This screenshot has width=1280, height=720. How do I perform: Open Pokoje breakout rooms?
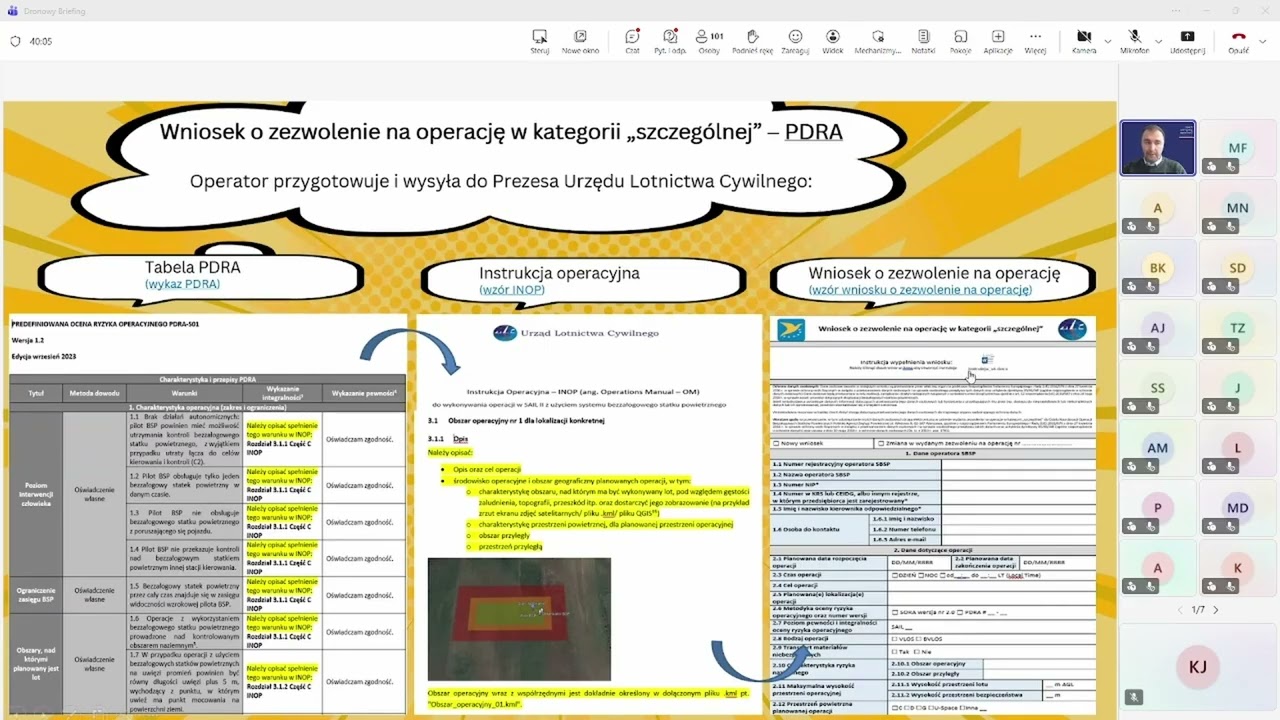coord(960,41)
